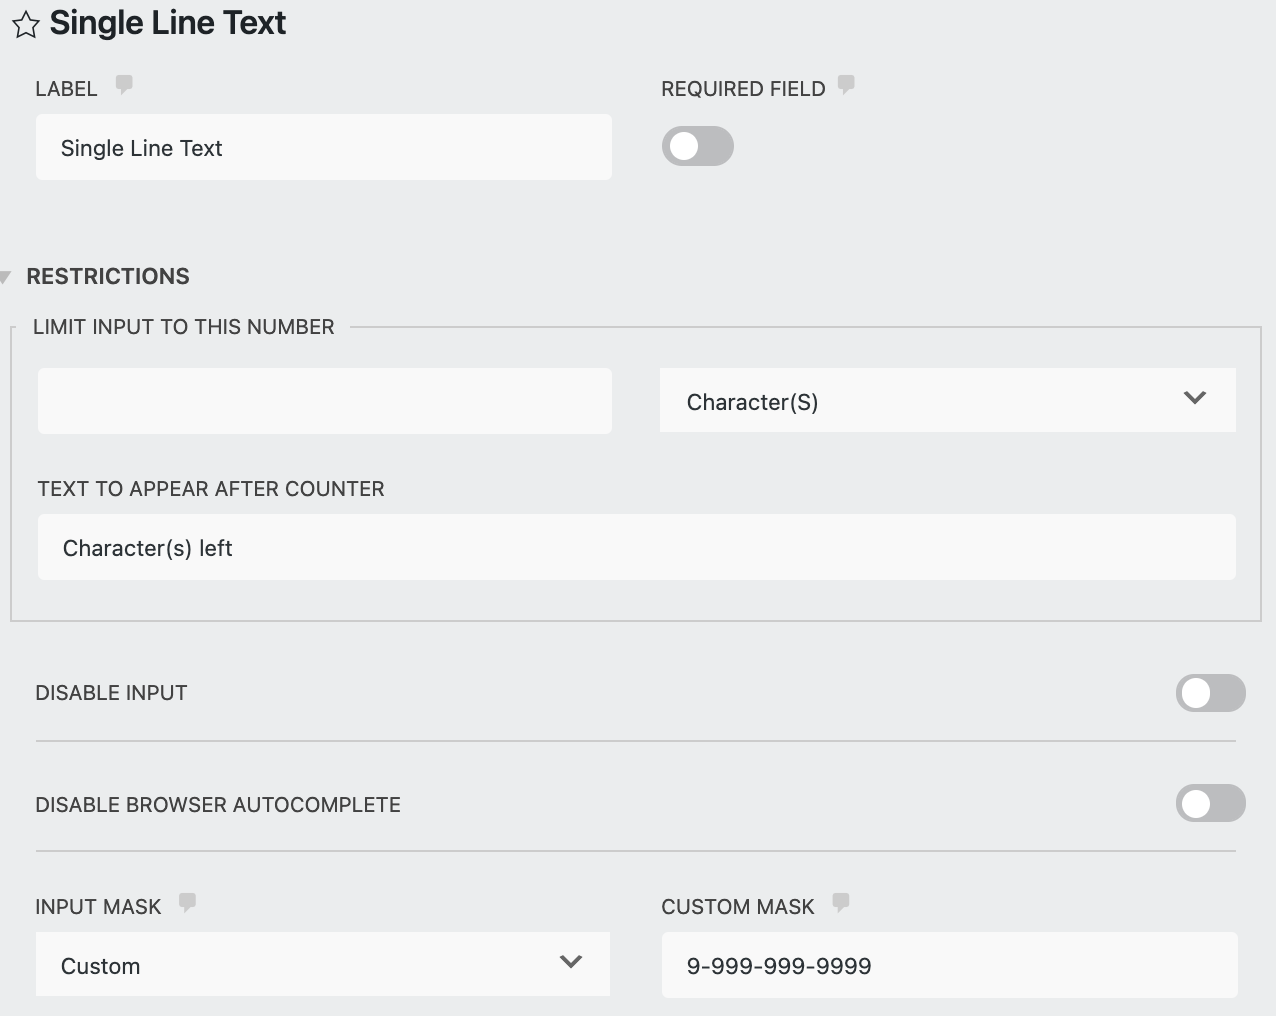Click the label field containing Single Line Text
This screenshot has width=1276, height=1016.
coord(323,147)
